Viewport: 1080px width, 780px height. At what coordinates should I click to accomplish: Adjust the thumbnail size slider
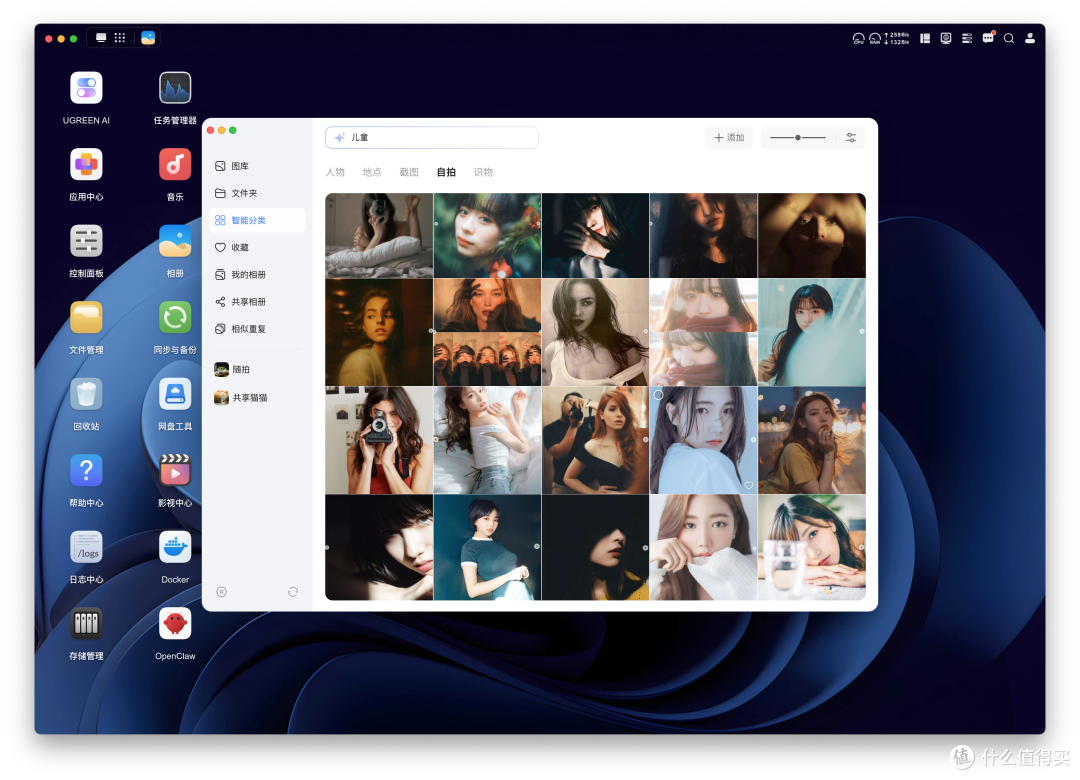point(798,138)
